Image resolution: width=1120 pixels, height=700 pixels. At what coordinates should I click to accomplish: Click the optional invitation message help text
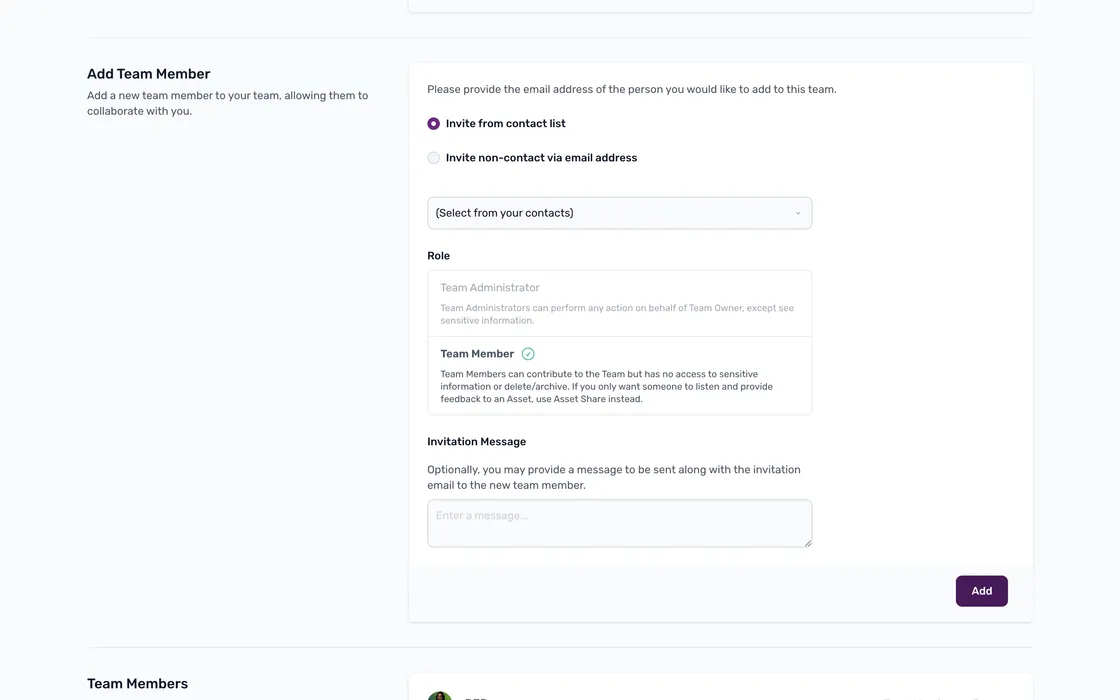point(613,477)
